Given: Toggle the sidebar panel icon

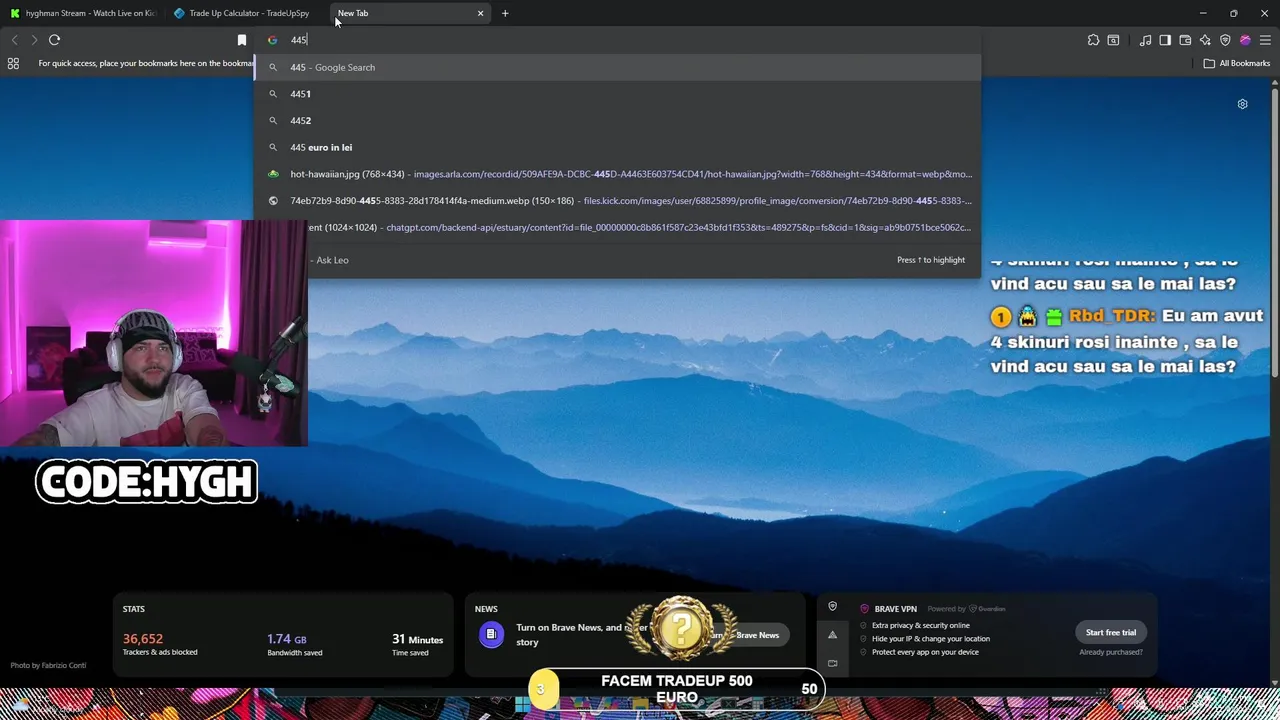Looking at the screenshot, I should [1165, 40].
